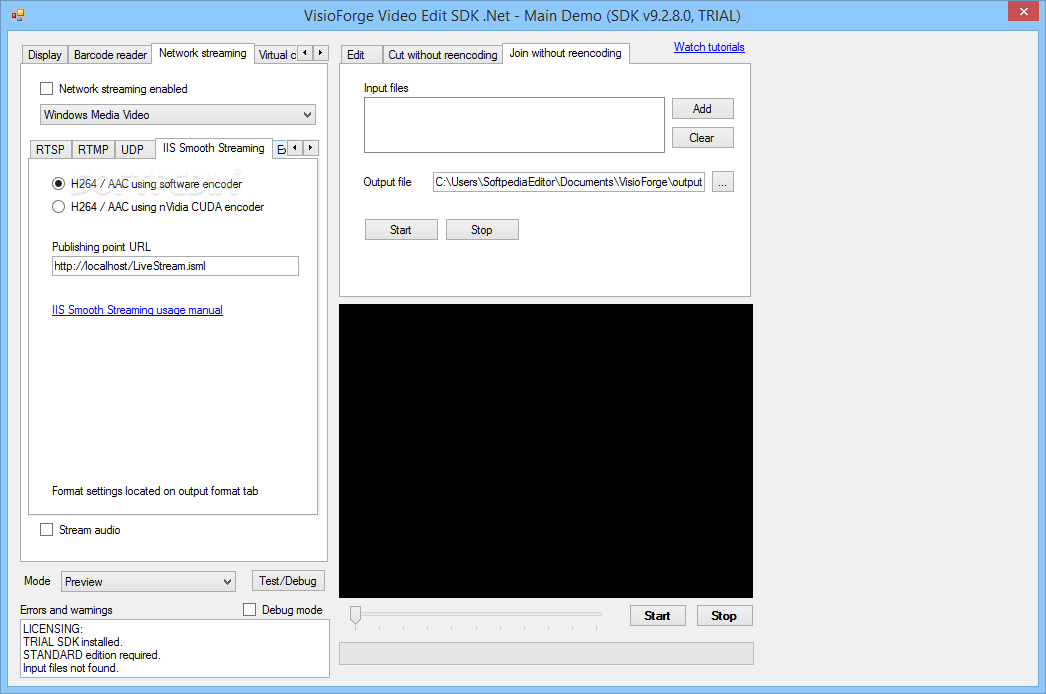Switch to the RTMP tab
The image size is (1046, 694).
[93, 149]
